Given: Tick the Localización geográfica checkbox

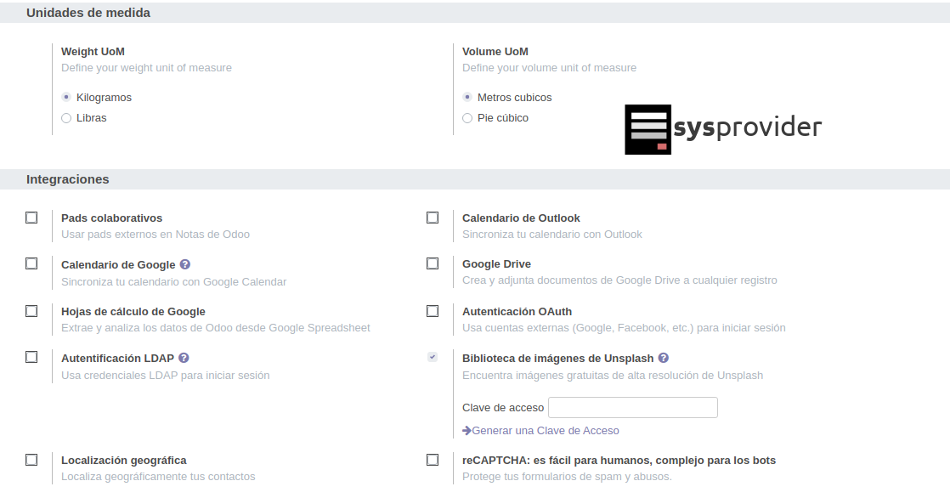Looking at the screenshot, I should click(32, 460).
